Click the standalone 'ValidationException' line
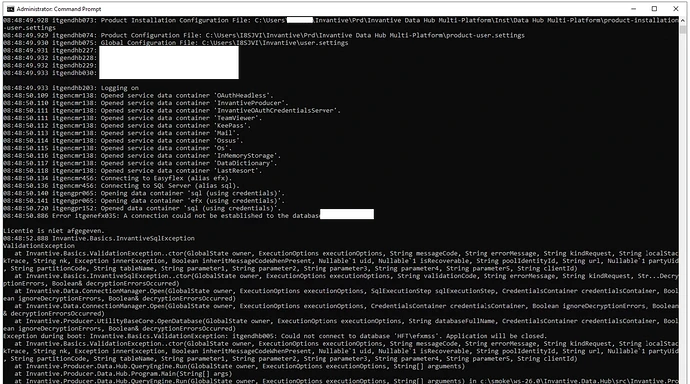 [39, 246]
